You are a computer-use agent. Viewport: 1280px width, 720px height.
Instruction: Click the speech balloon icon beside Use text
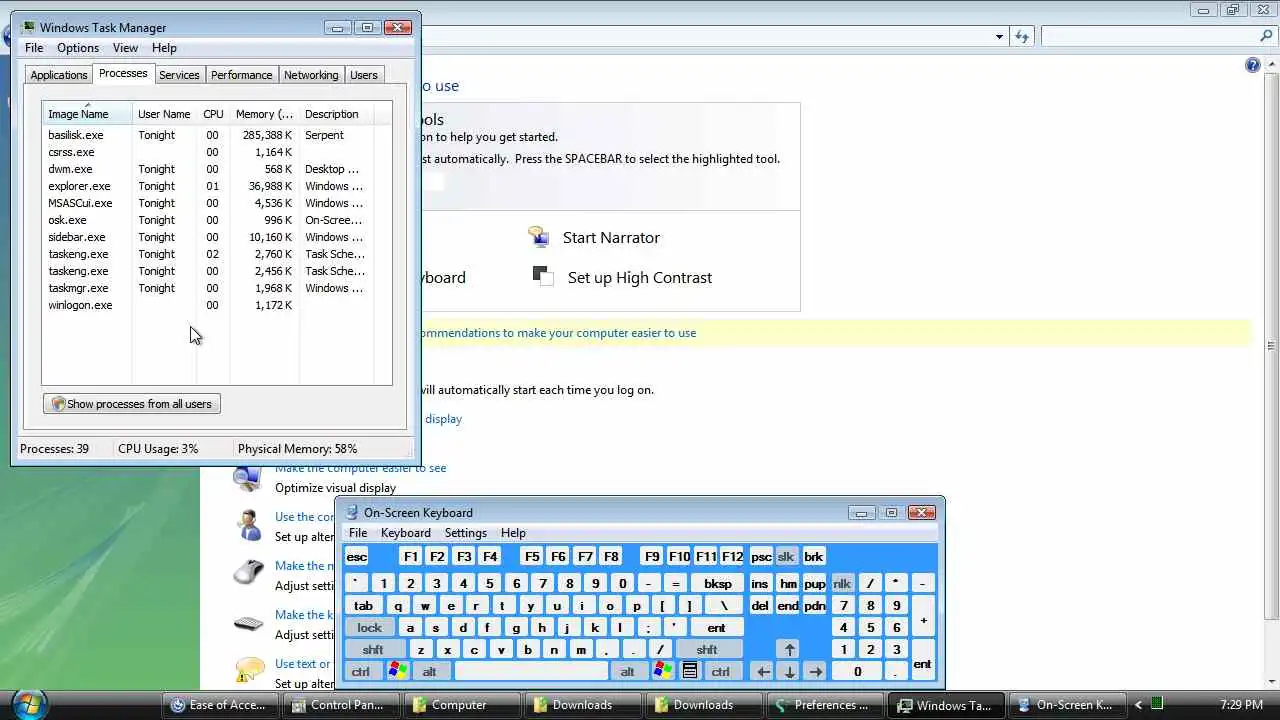249,669
